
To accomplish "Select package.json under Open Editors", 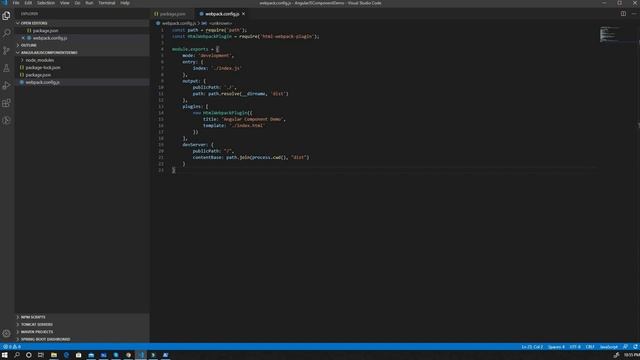I will click(82, 31).
